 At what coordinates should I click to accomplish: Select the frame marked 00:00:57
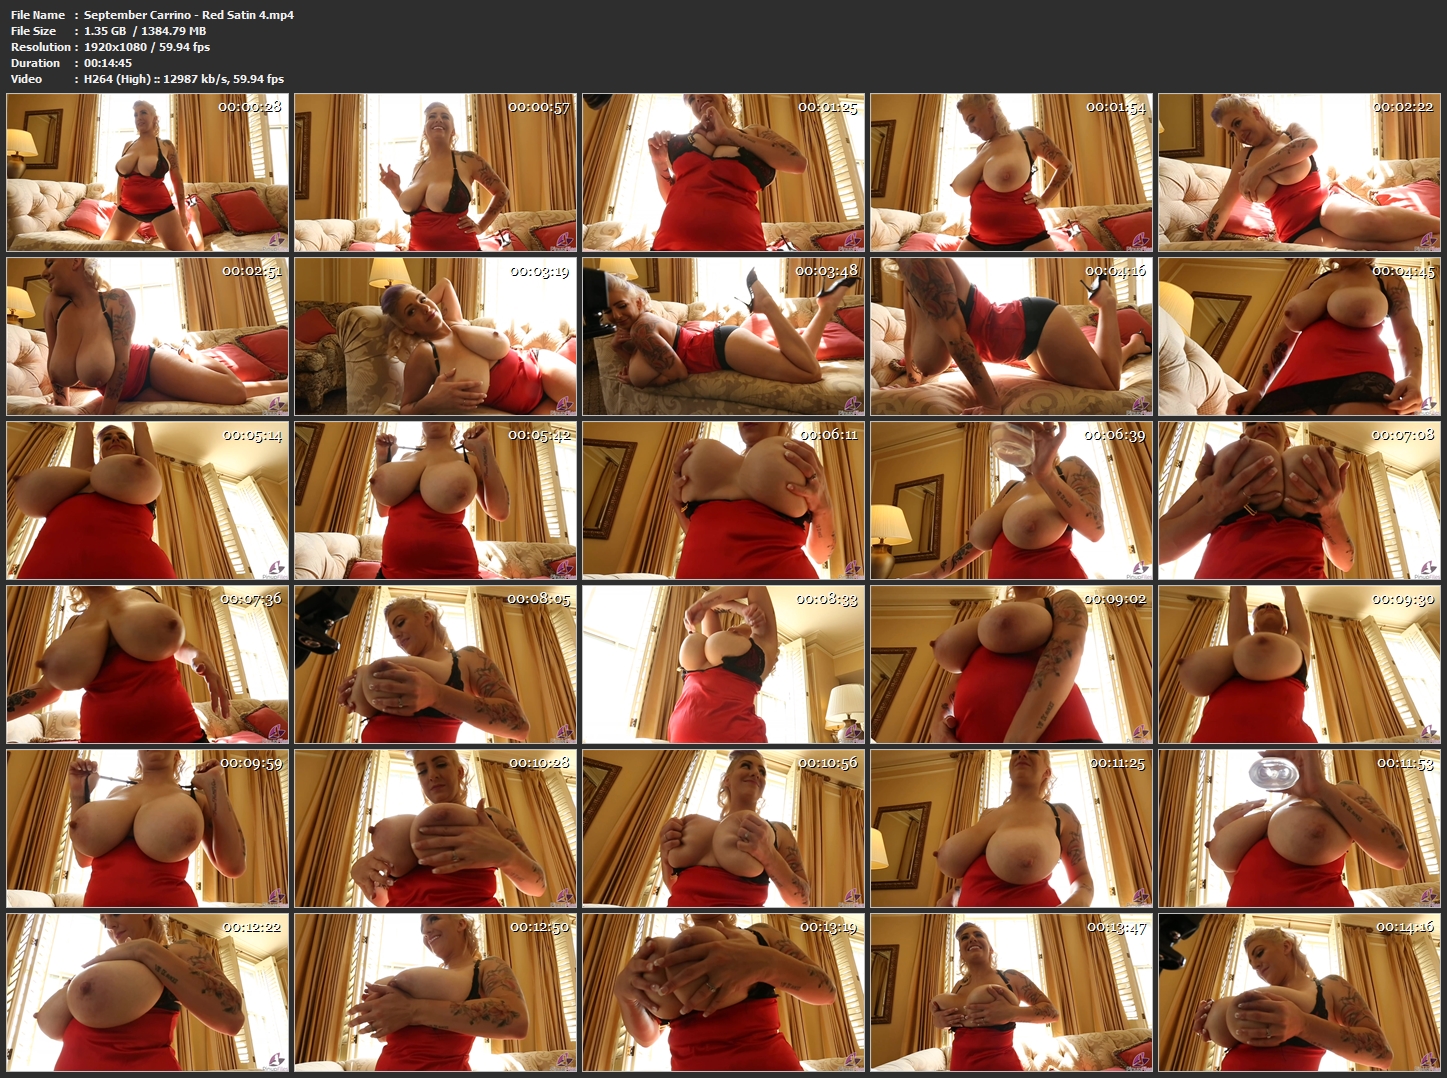click(435, 172)
